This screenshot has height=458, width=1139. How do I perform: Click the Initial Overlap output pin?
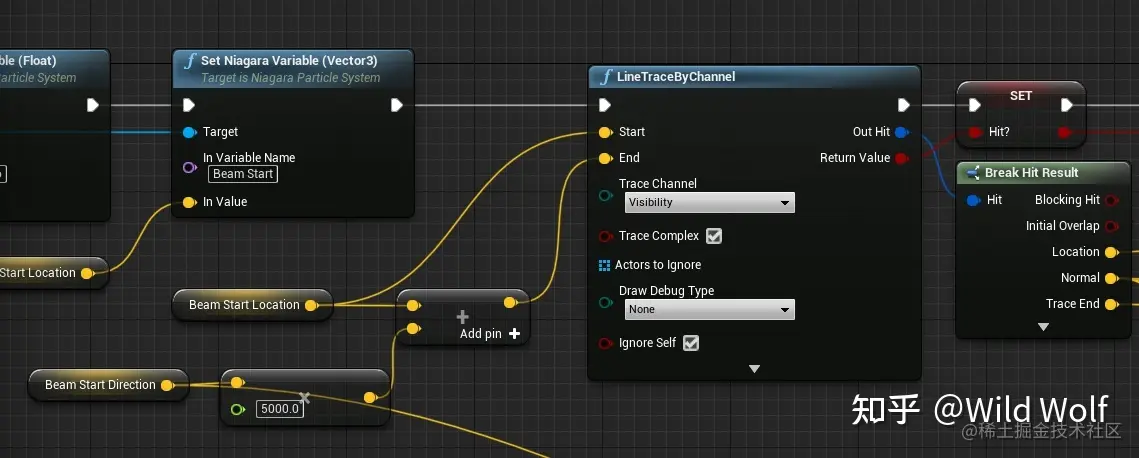click(1111, 226)
